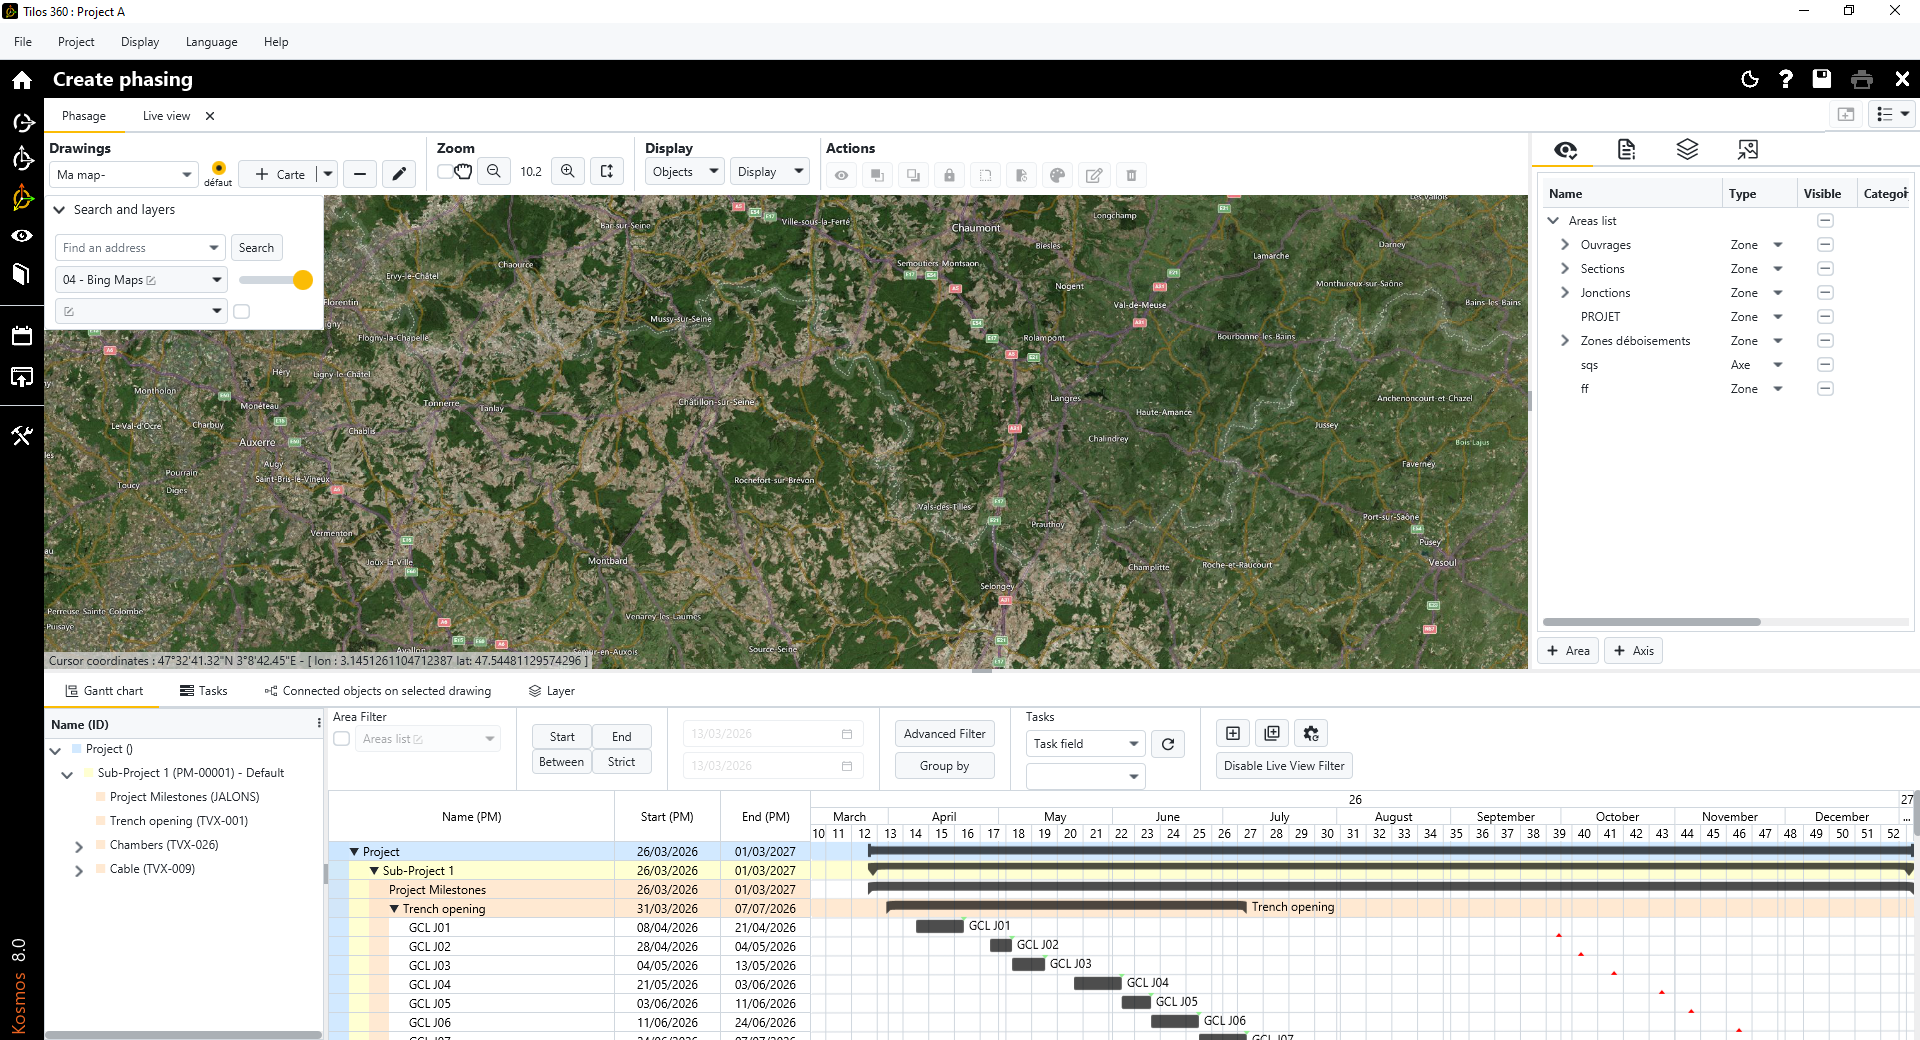1920x1040 pixels.
Task: Click the Advanced Filter button
Action: click(x=944, y=734)
